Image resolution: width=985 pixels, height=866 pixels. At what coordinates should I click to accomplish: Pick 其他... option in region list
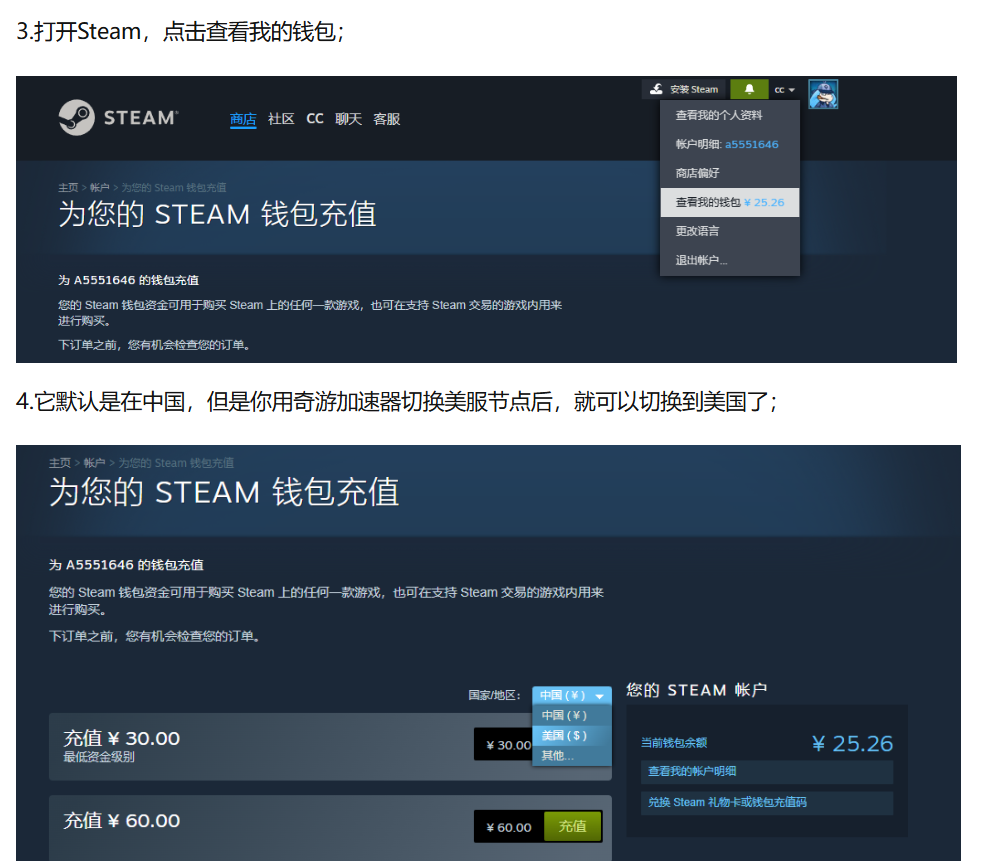(x=558, y=755)
